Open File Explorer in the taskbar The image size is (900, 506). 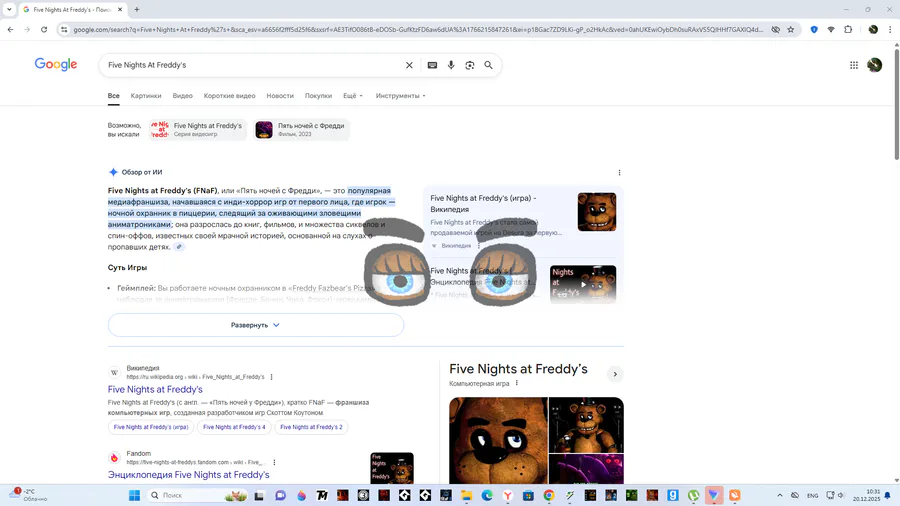(x=466, y=495)
